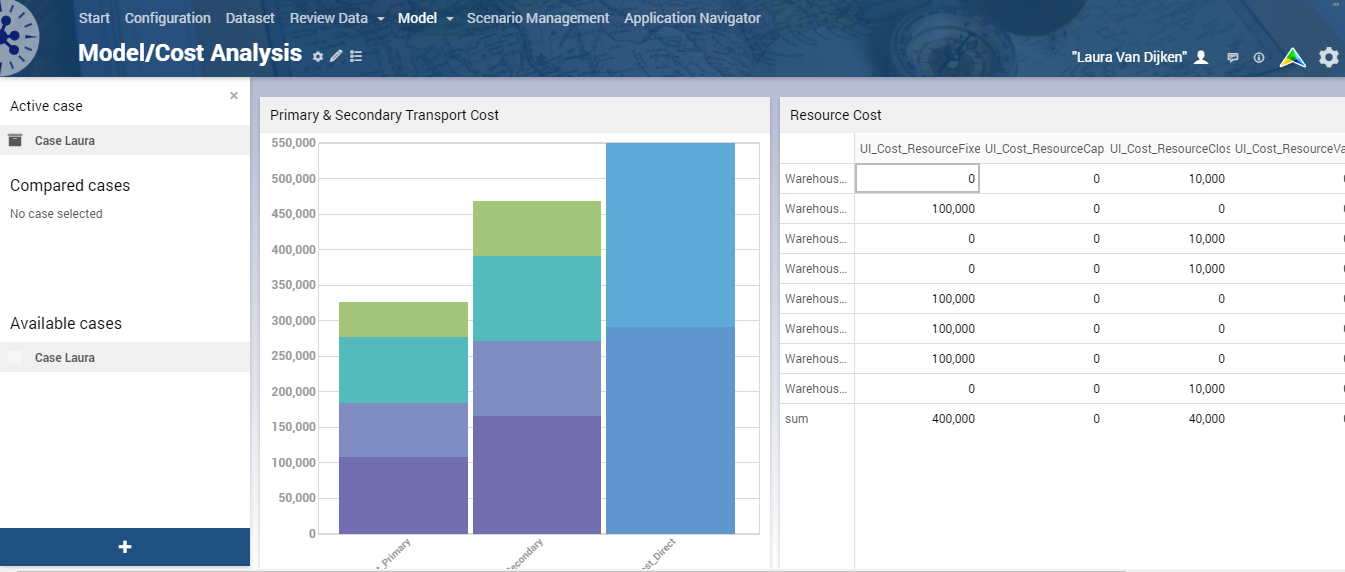The width and height of the screenshot is (1345, 572).
Task: Click the 550,000 y-axis label
Action: [293, 143]
